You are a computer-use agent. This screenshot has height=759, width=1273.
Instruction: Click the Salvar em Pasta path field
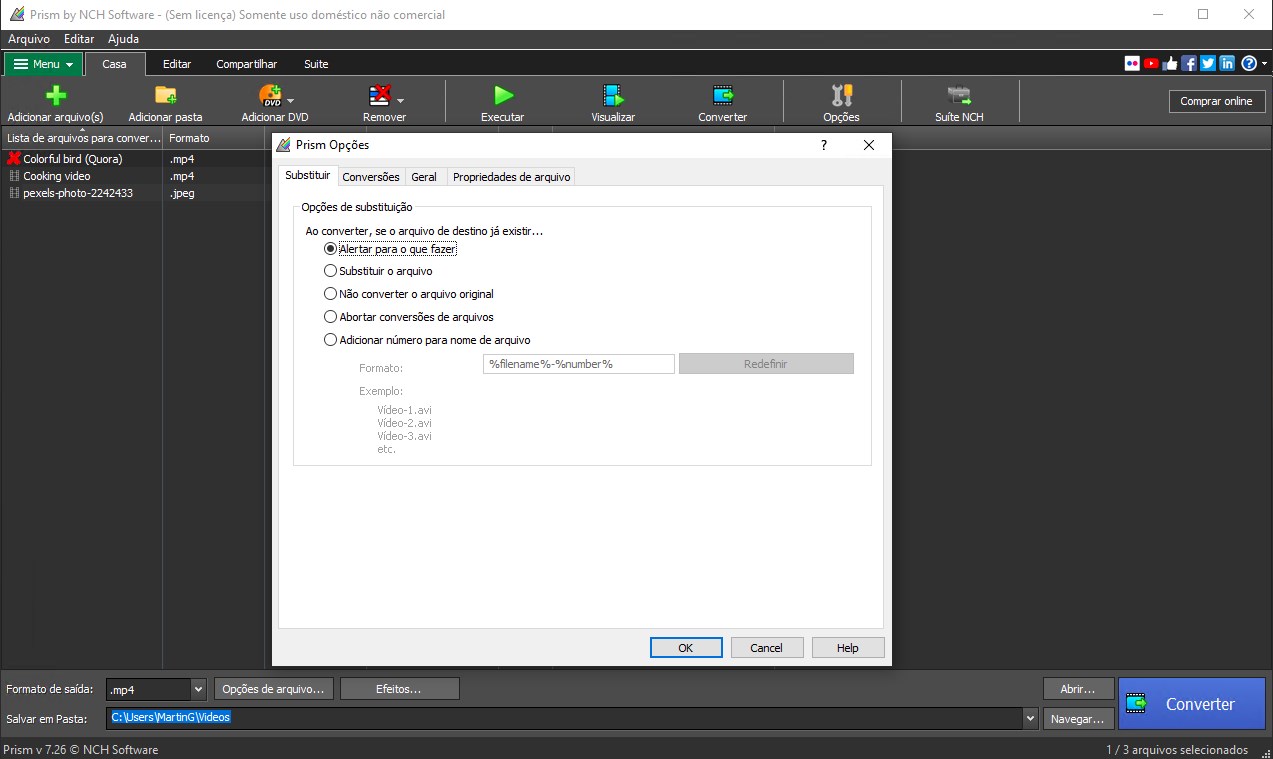[565, 718]
